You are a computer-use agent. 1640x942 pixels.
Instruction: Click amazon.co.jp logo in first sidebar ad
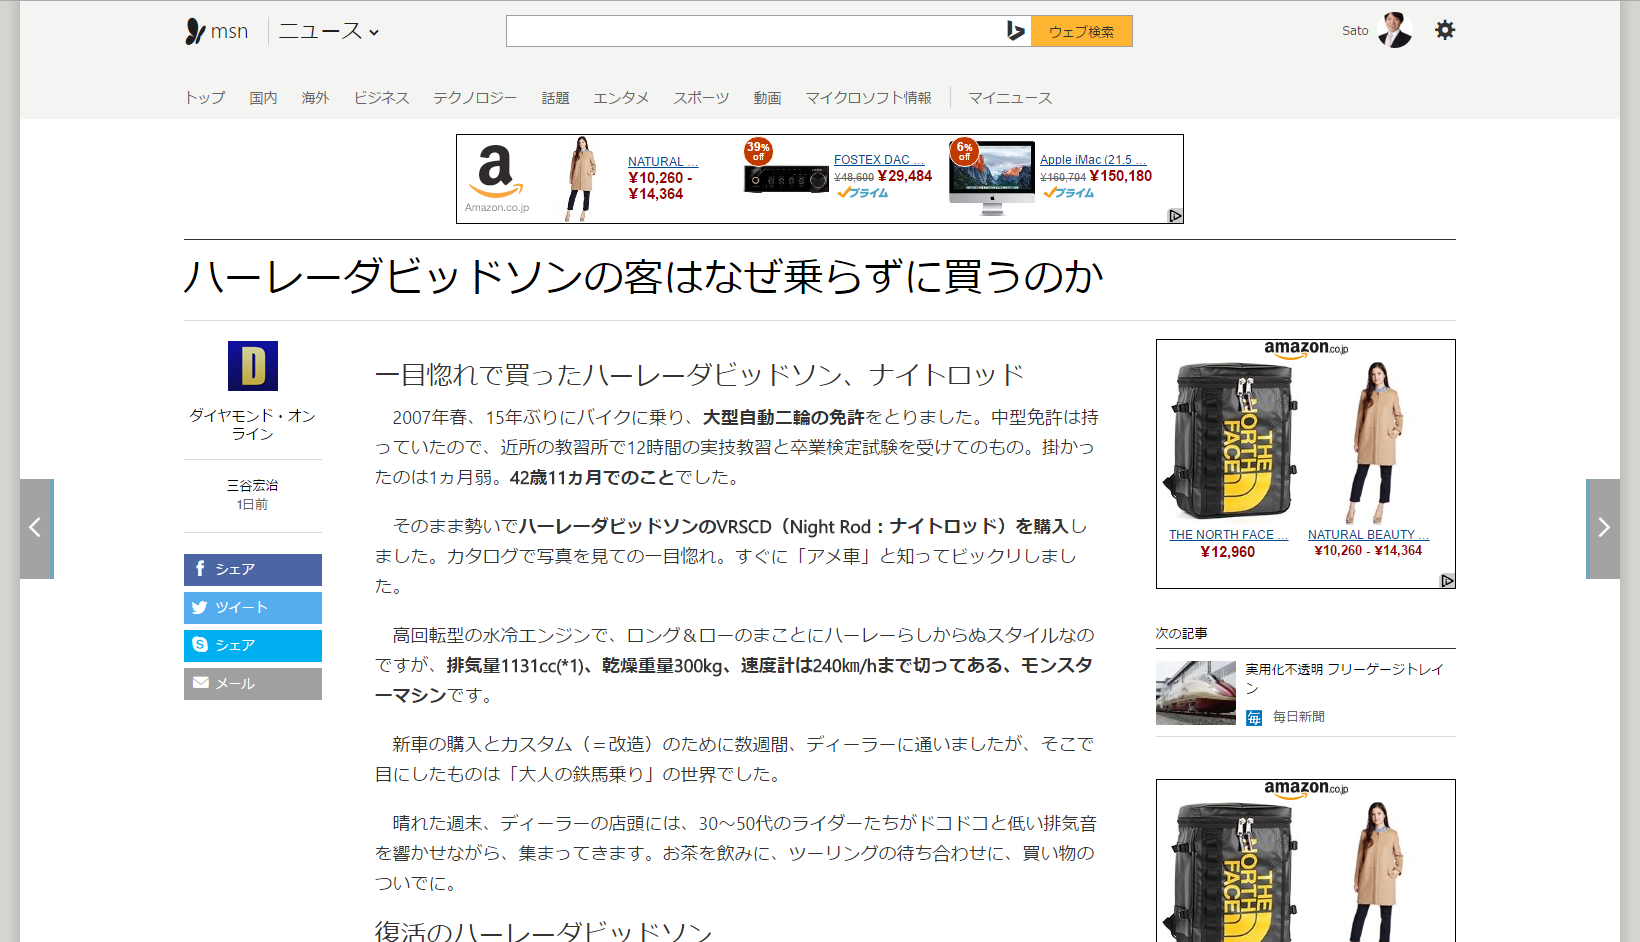tap(1306, 349)
